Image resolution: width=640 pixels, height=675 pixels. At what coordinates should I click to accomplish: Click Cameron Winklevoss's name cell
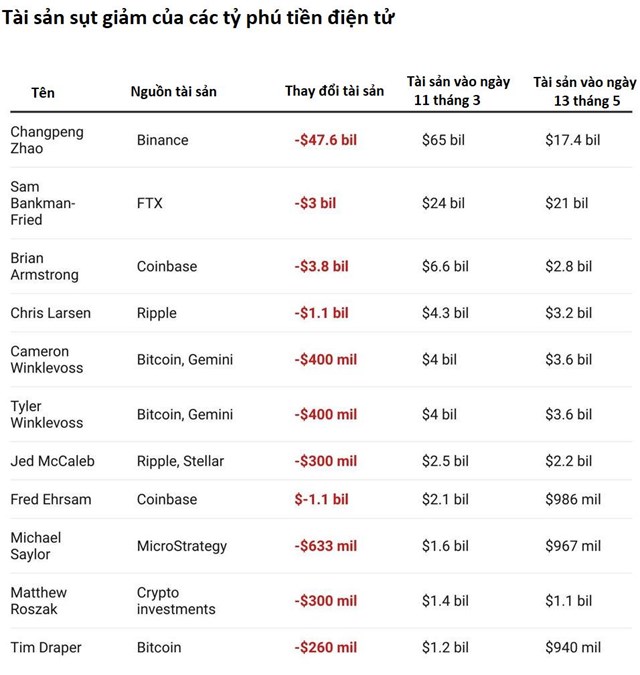point(46,359)
